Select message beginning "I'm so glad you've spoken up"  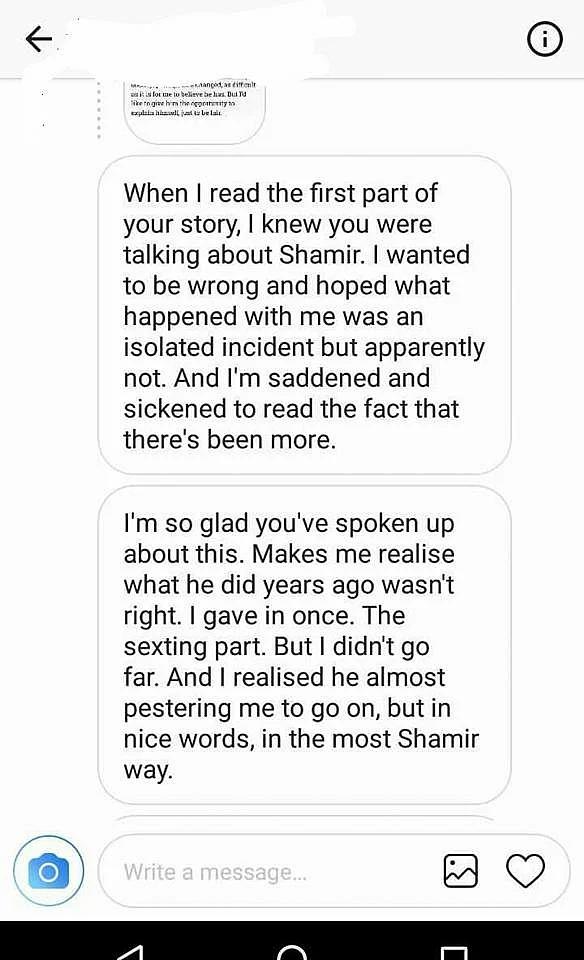(304, 645)
